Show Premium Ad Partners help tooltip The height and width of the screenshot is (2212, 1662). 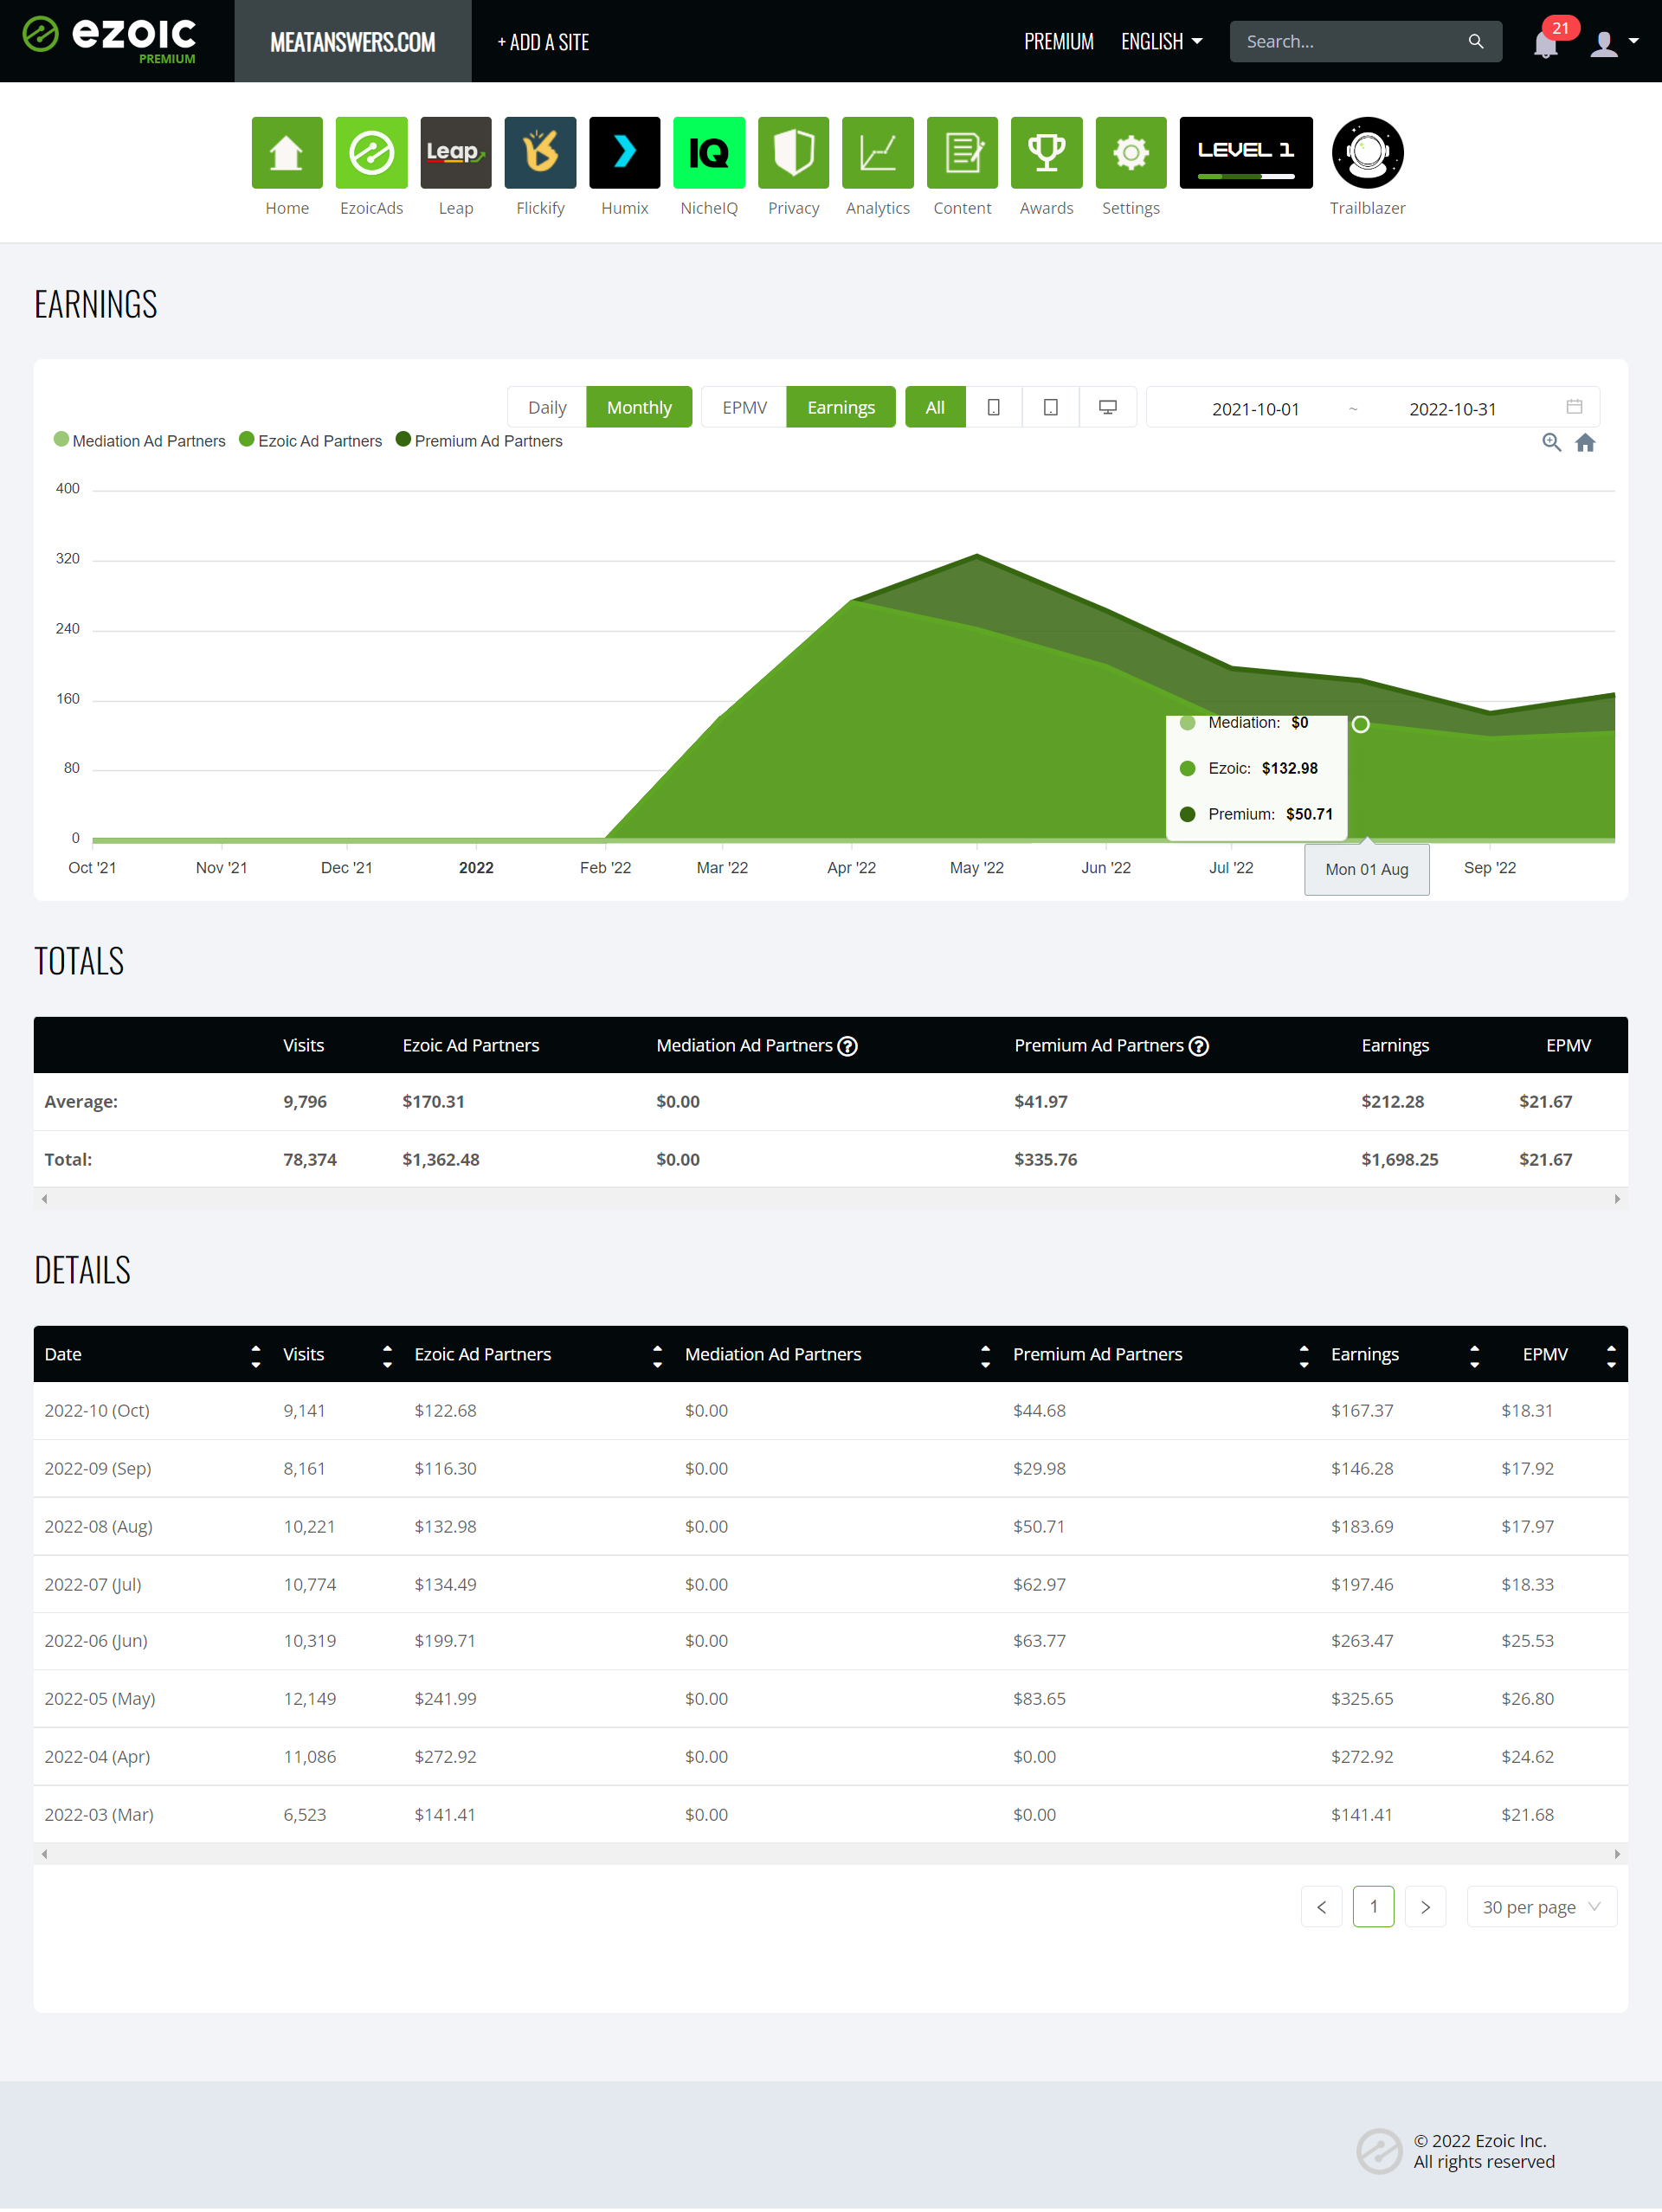click(x=1199, y=1046)
